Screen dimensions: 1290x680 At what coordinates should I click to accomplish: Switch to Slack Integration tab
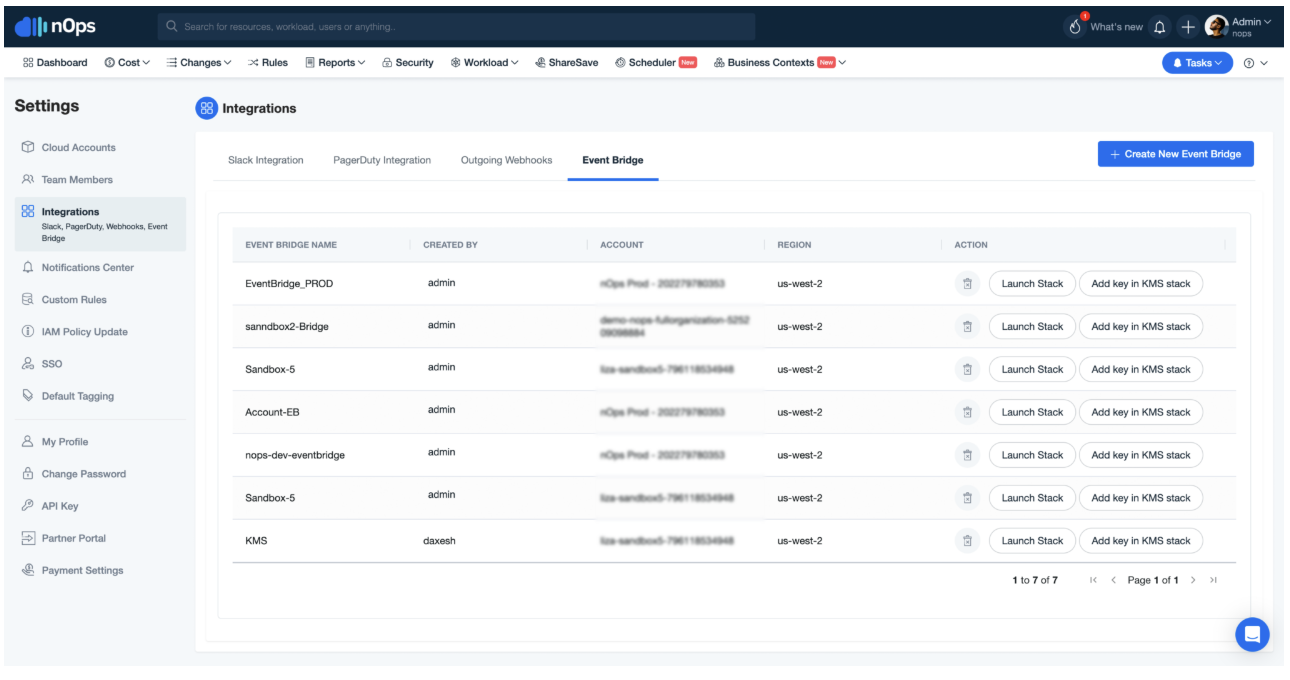point(266,160)
